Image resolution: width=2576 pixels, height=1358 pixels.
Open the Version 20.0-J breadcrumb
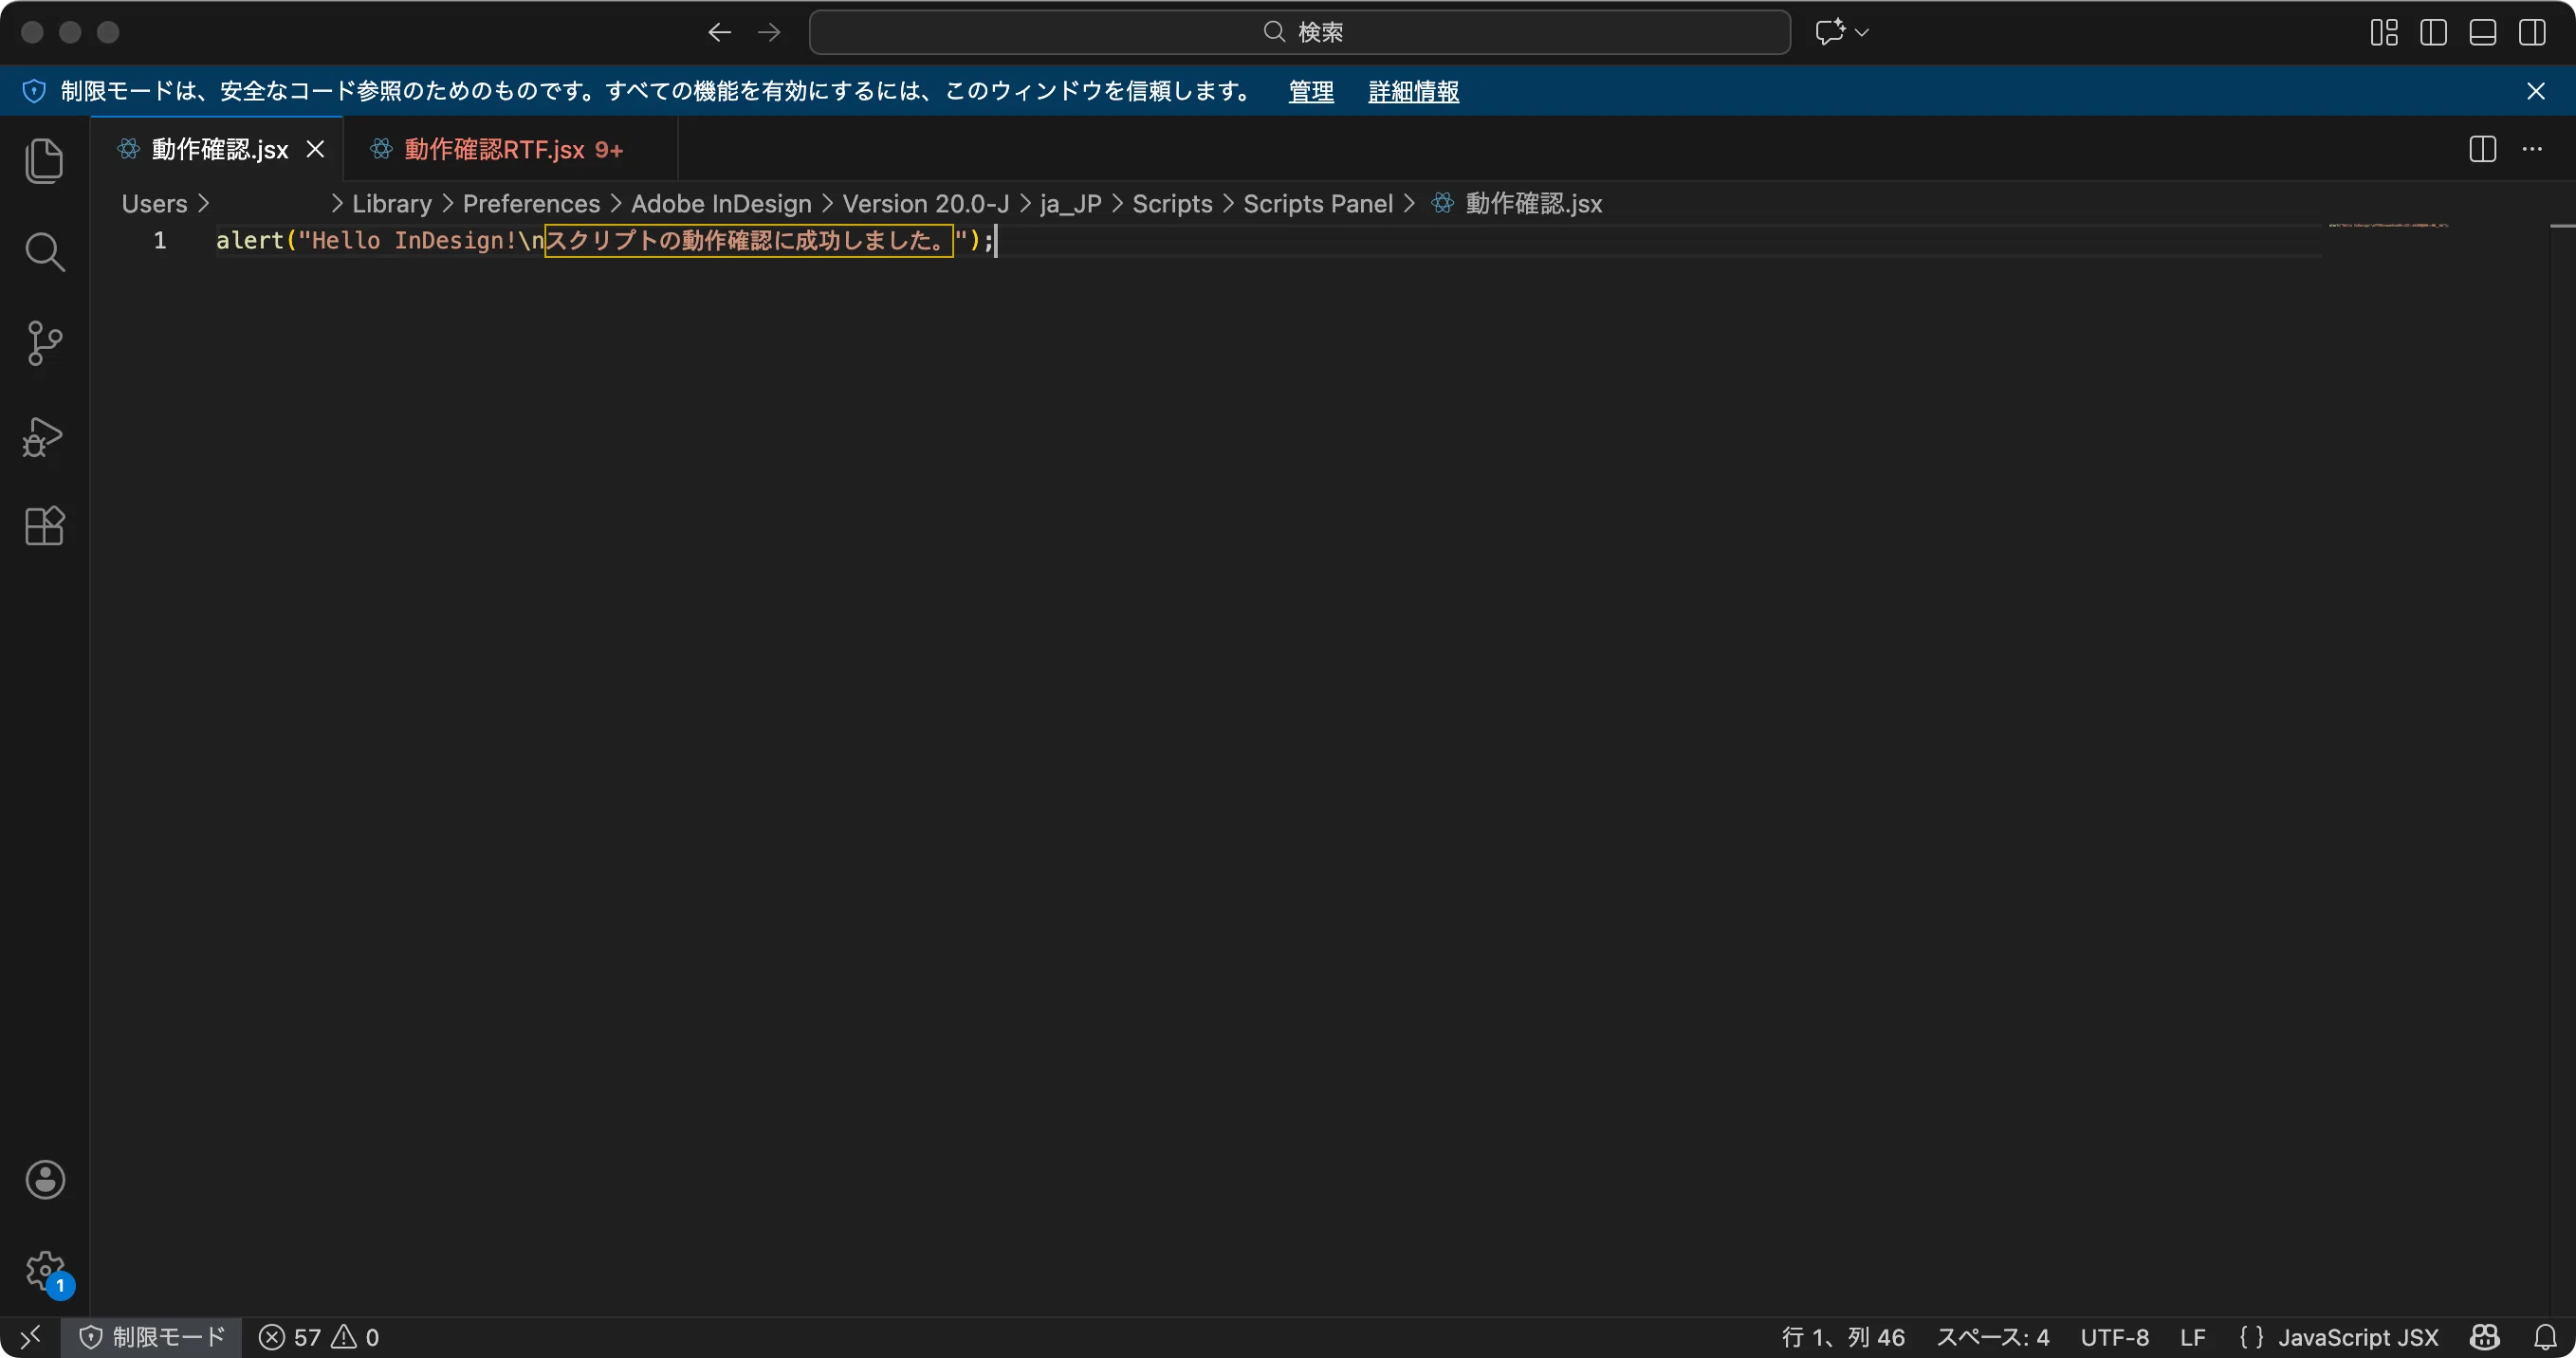[925, 204]
